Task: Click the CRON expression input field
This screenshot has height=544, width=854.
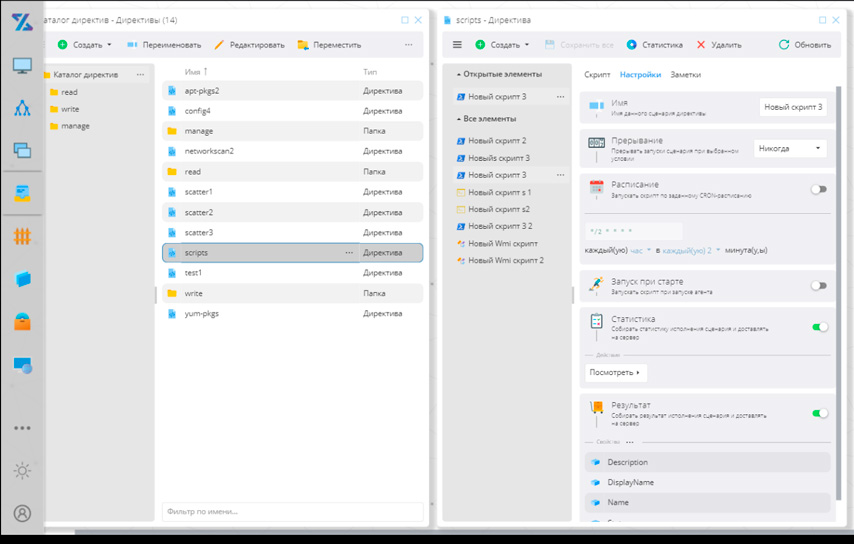Action: point(633,231)
